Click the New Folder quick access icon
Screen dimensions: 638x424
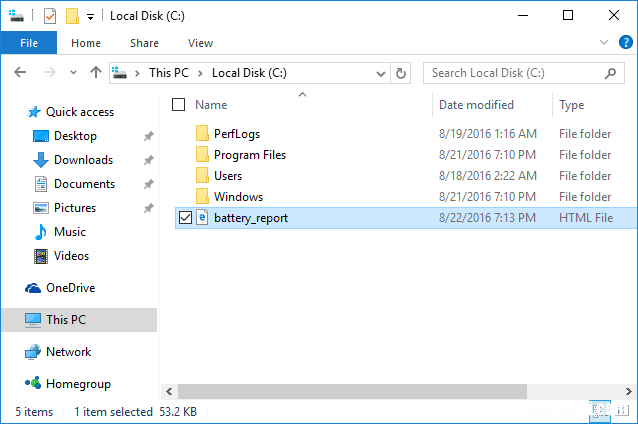click(x=72, y=16)
